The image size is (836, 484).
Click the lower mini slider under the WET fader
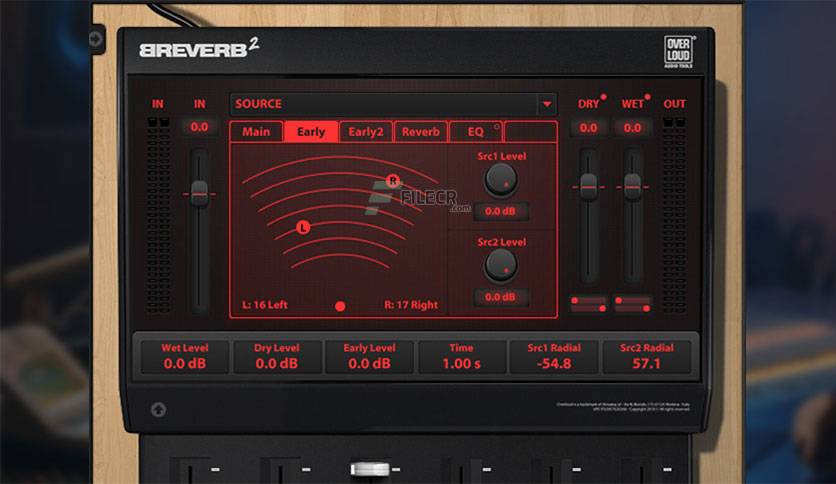click(632, 308)
